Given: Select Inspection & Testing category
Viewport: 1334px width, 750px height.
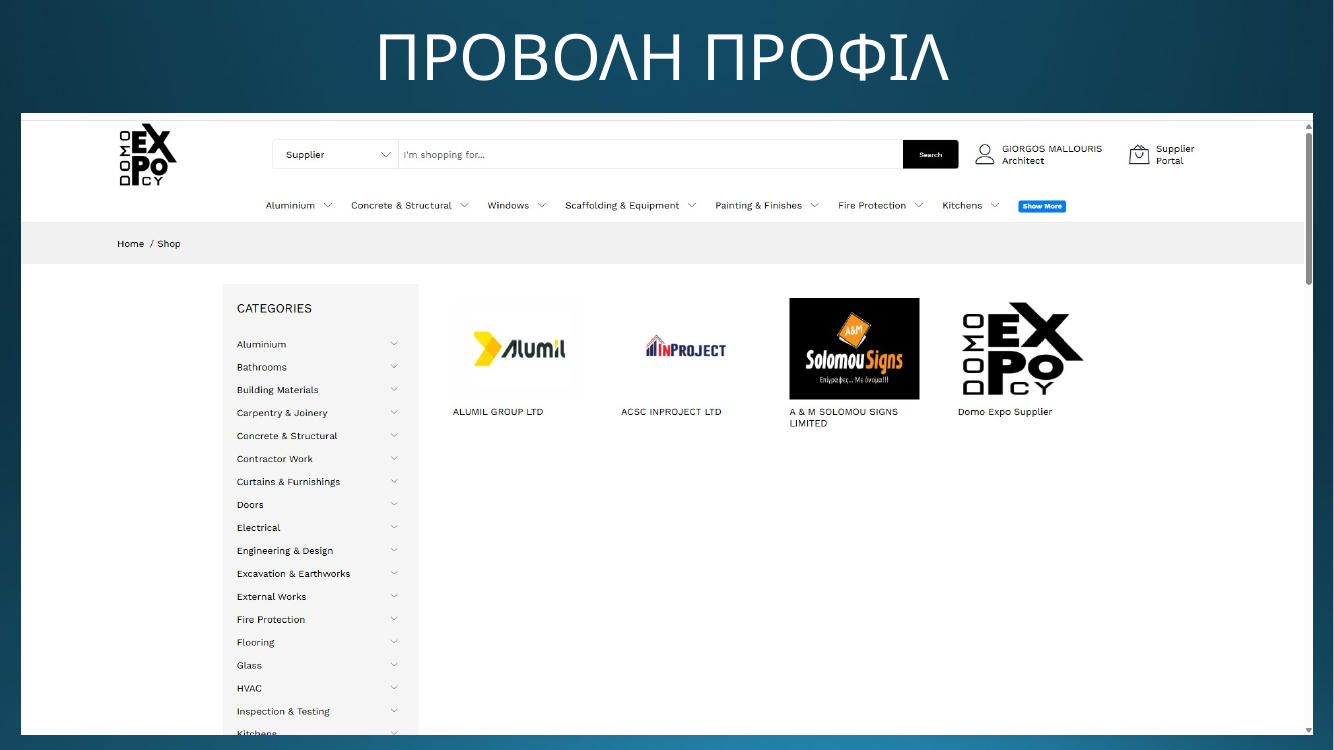Looking at the screenshot, I should (x=283, y=712).
